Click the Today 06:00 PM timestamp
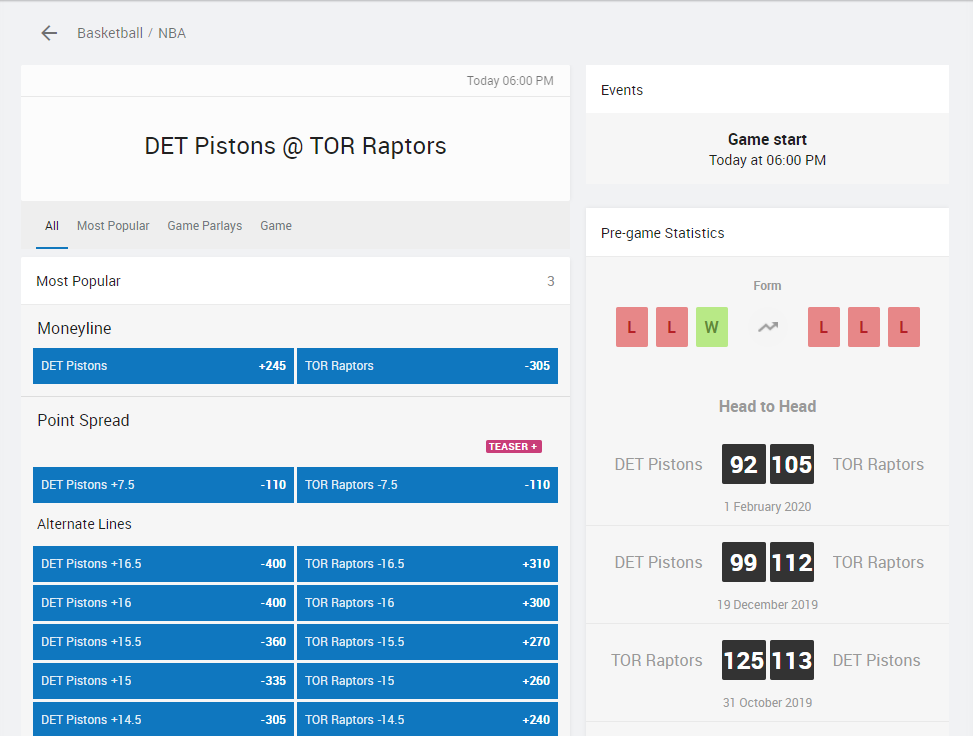The image size is (973, 736). (510, 81)
